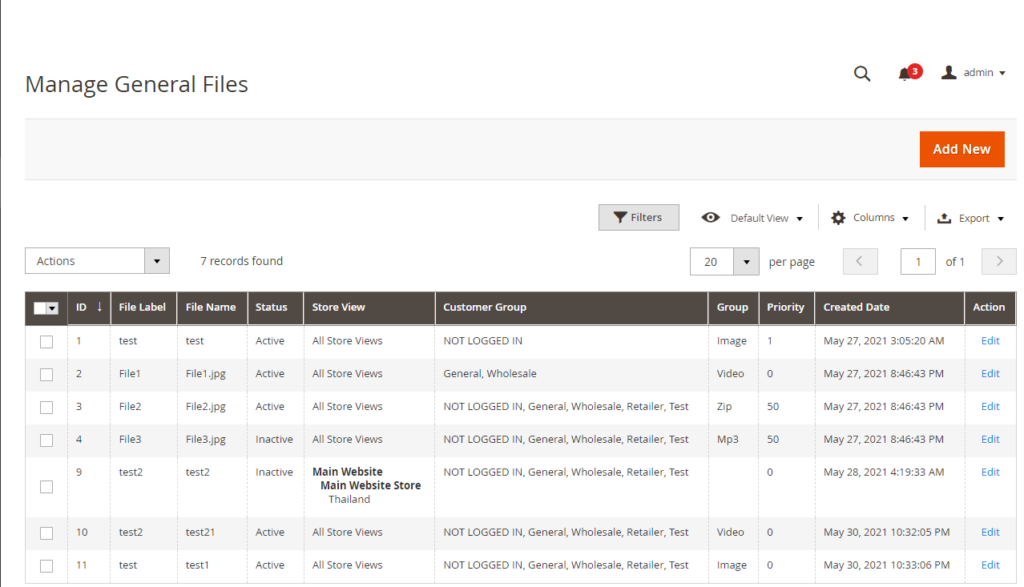Sort the grid by Created Date column
The height and width of the screenshot is (587, 1024).
856,307
